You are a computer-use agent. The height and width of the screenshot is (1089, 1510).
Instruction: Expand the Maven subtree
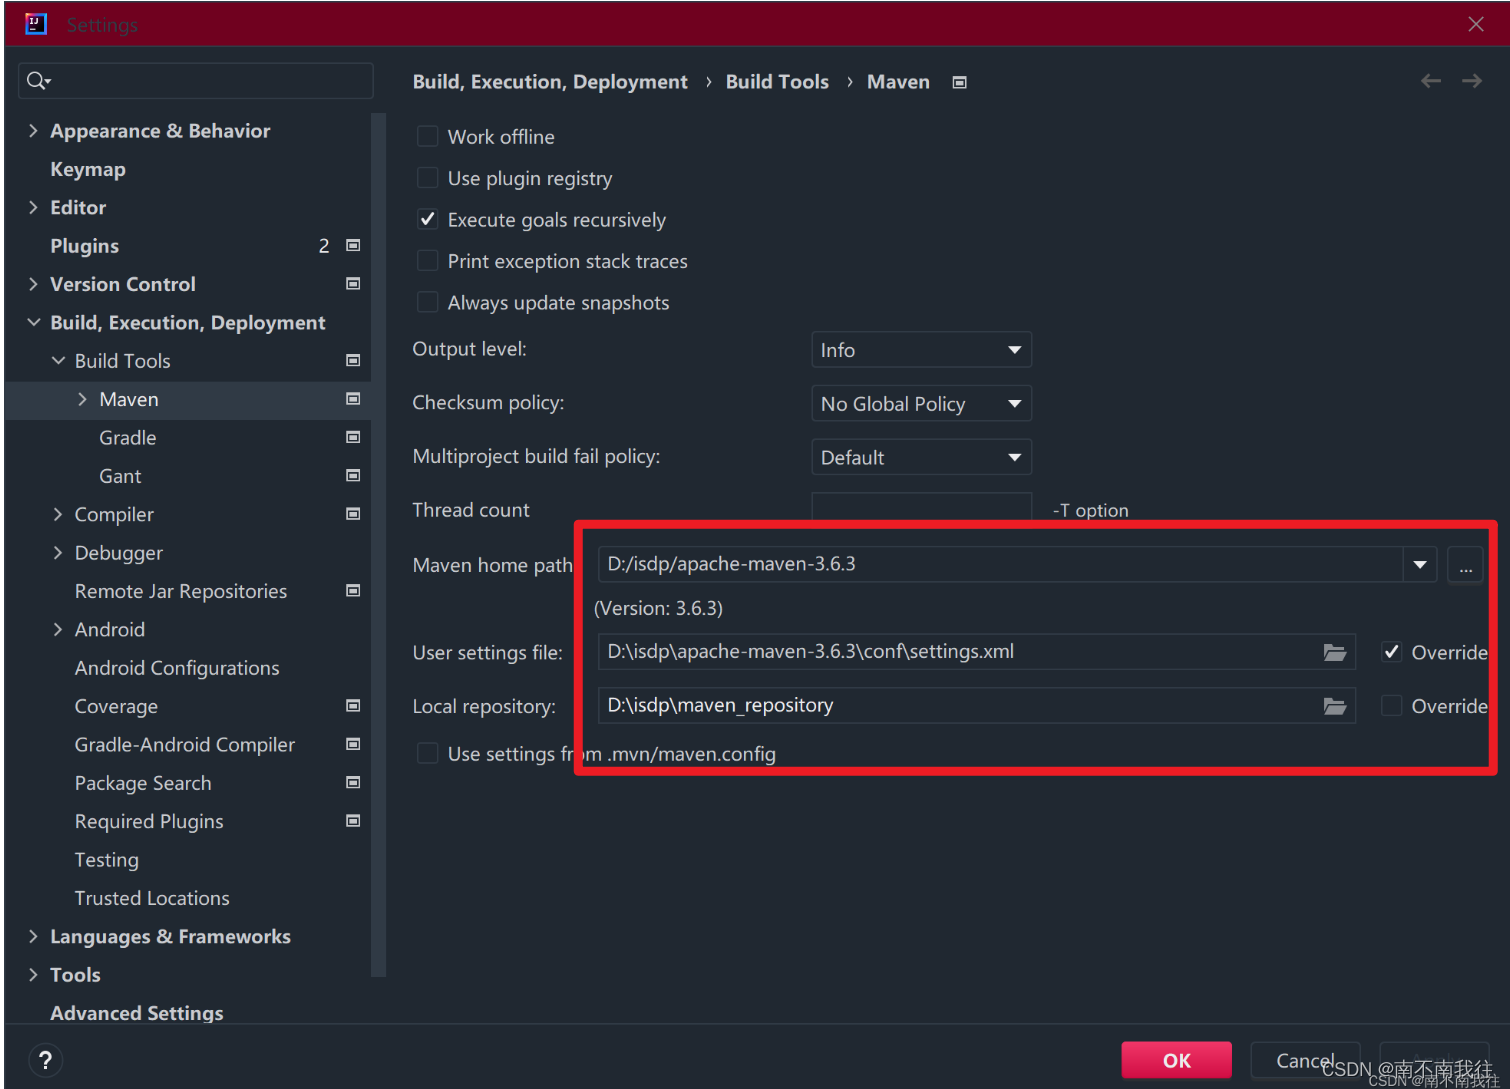pyautogui.click(x=82, y=399)
